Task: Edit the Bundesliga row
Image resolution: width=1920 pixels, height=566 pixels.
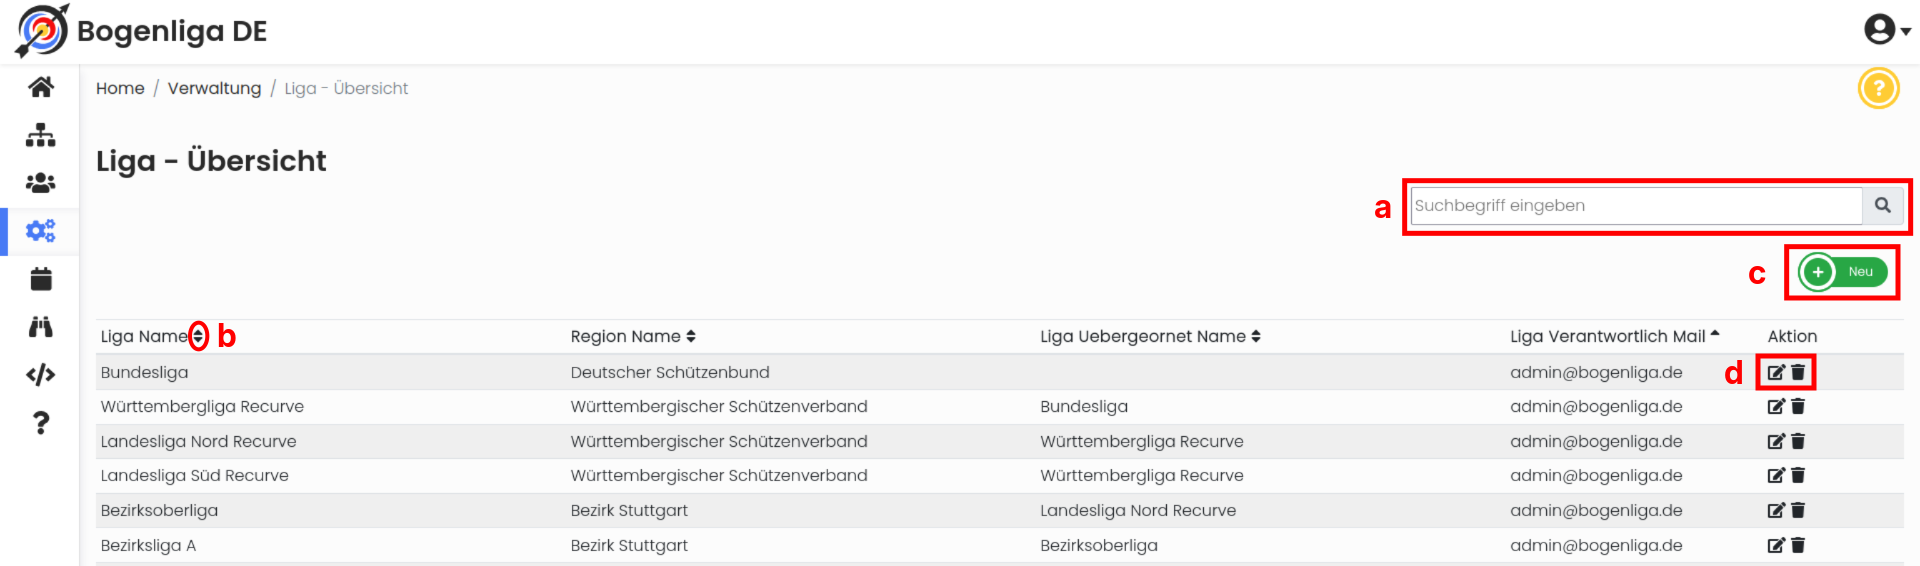Action: [1776, 372]
